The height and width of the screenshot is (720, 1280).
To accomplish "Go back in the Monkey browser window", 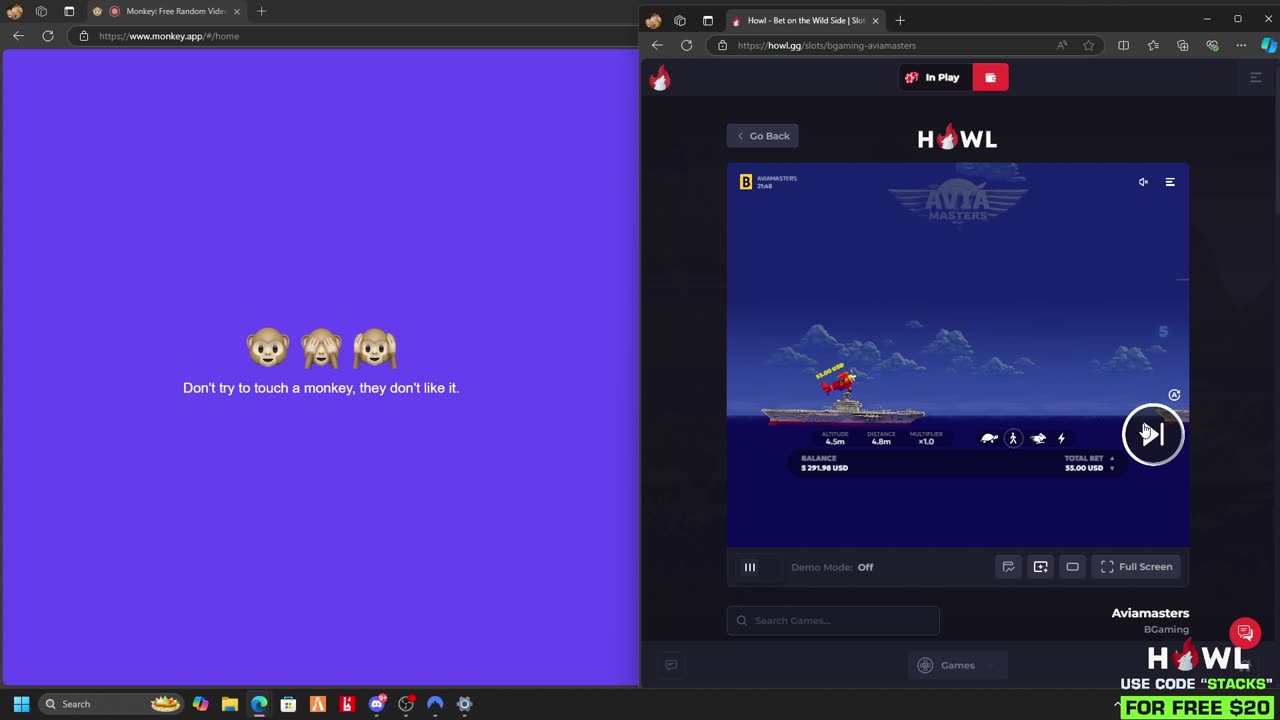I will [18, 35].
